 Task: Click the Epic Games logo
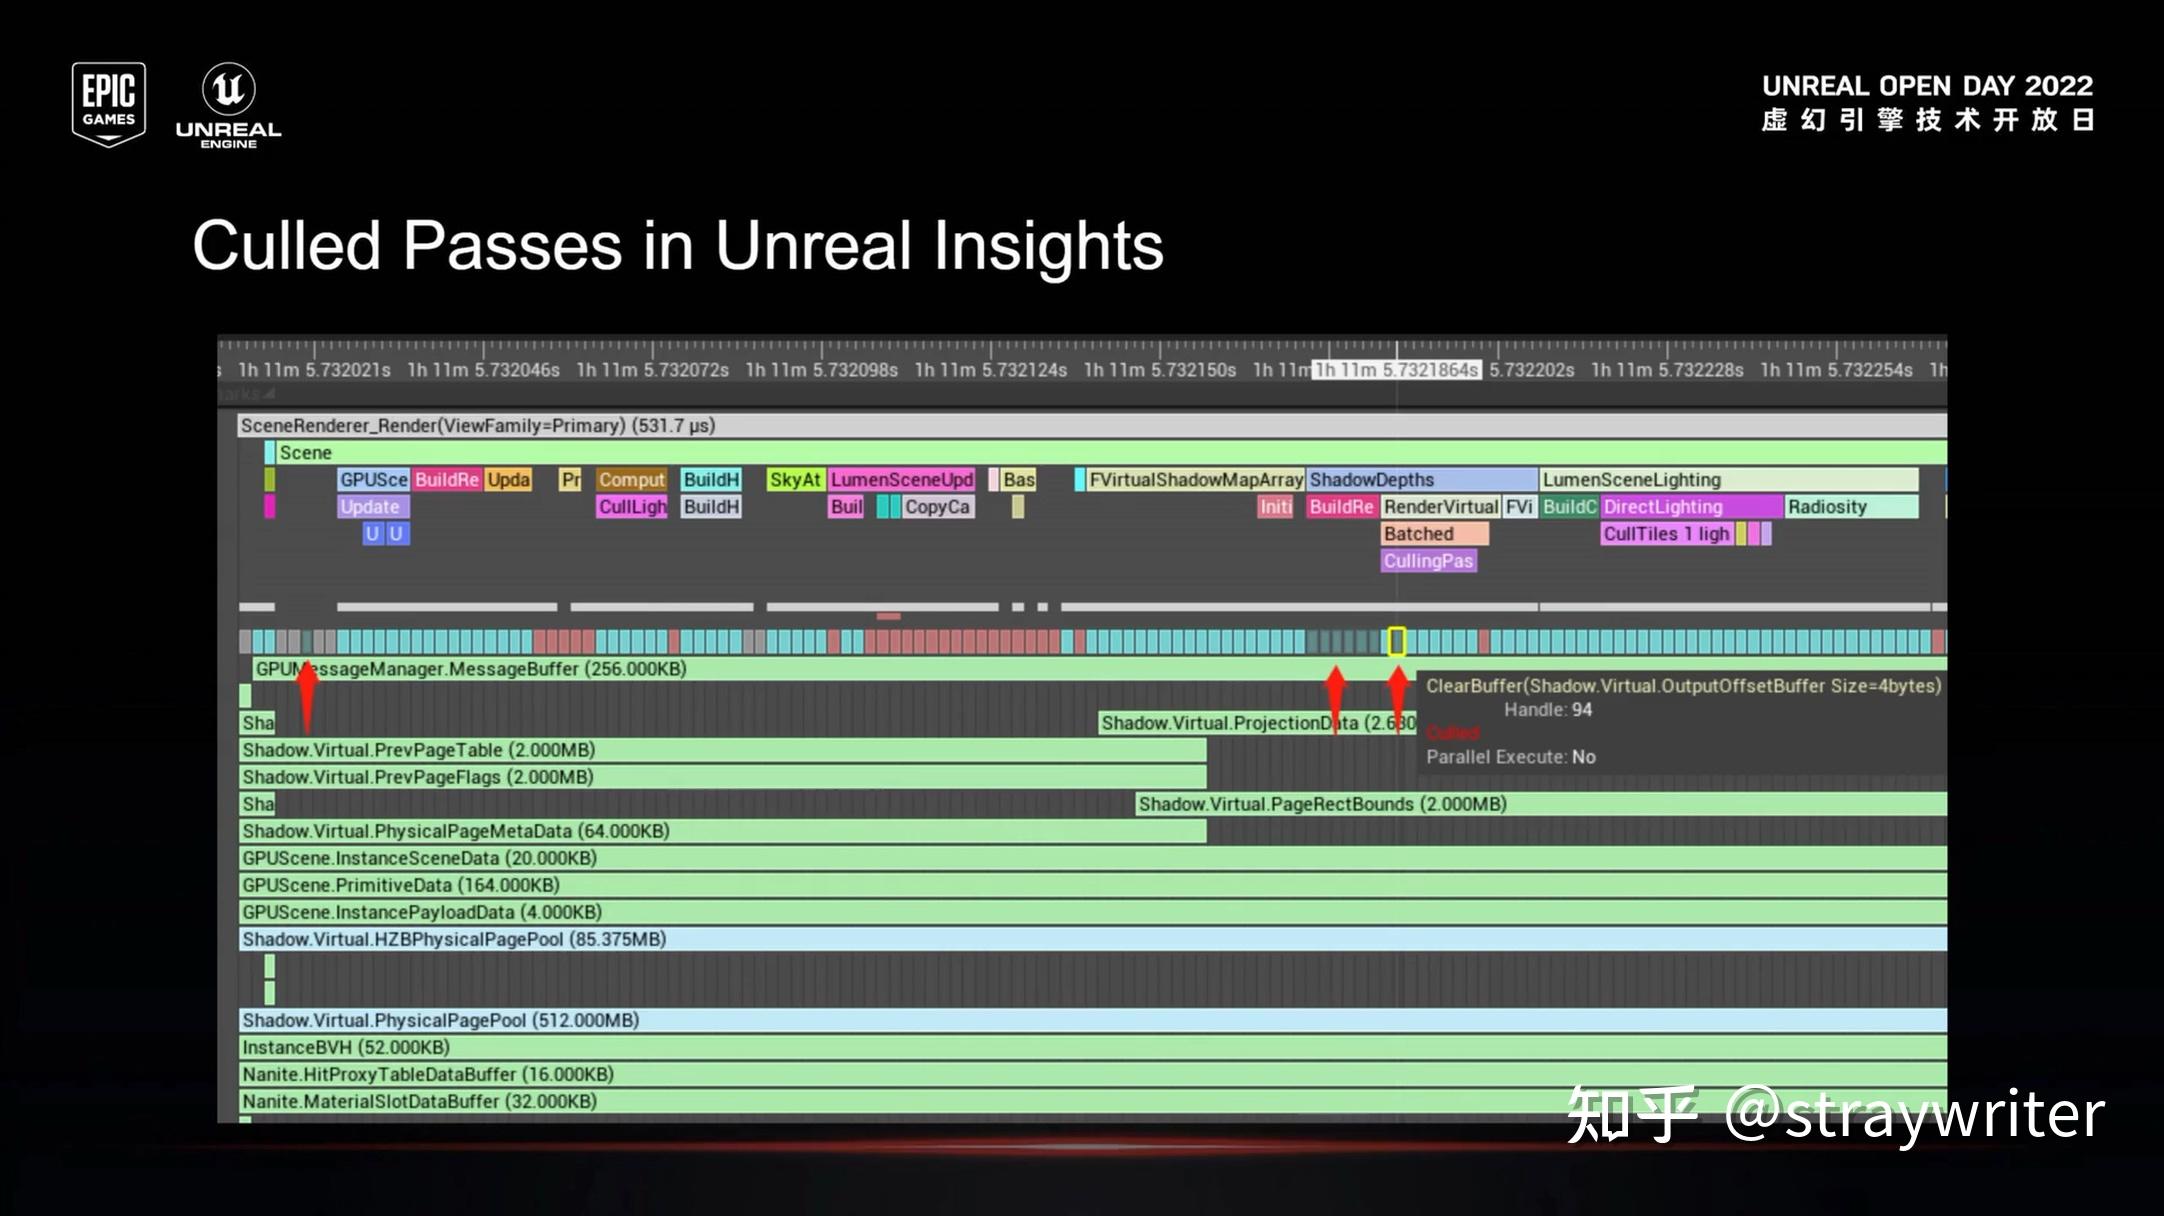[x=108, y=104]
